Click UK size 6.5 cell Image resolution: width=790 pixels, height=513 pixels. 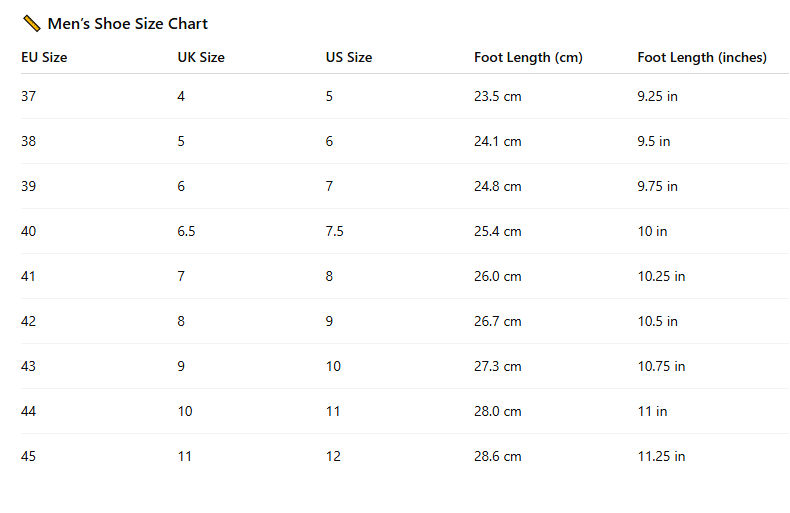point(187,231)
